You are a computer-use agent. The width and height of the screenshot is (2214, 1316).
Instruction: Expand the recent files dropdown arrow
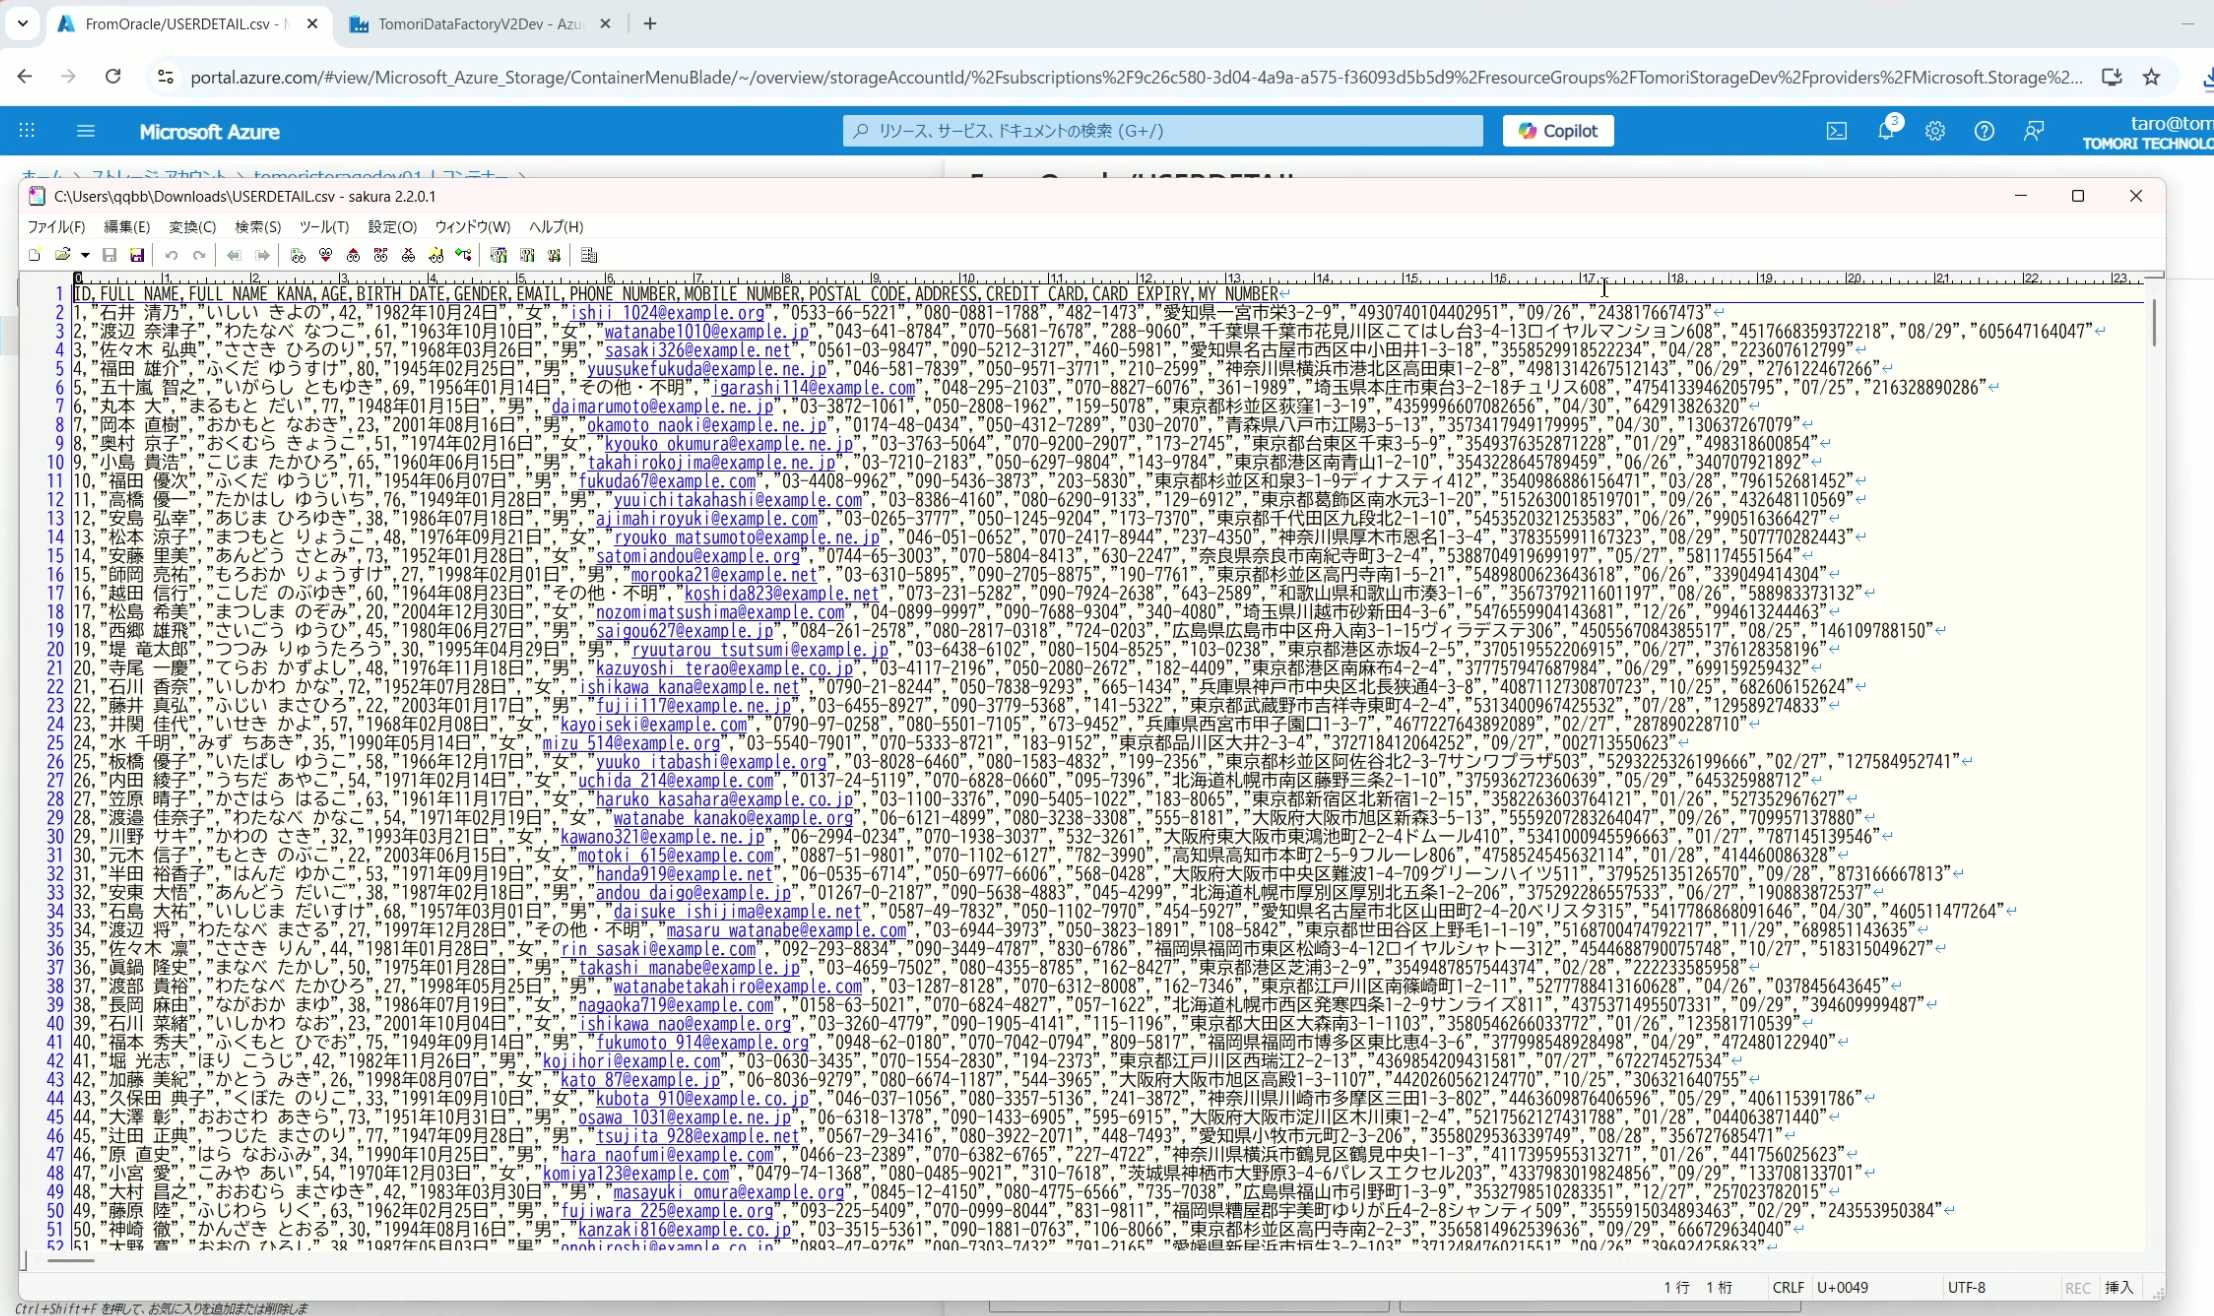[85, 256]
